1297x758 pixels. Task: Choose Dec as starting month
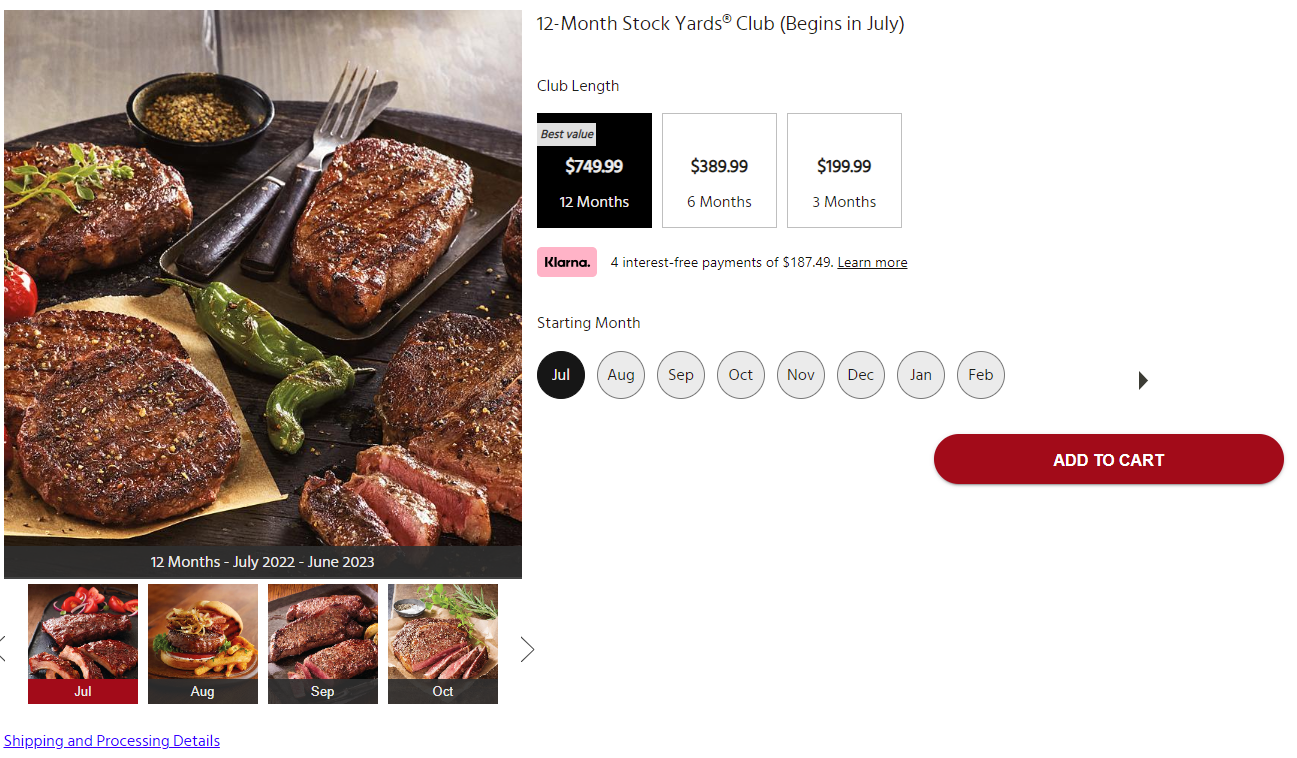click(861, 375)
